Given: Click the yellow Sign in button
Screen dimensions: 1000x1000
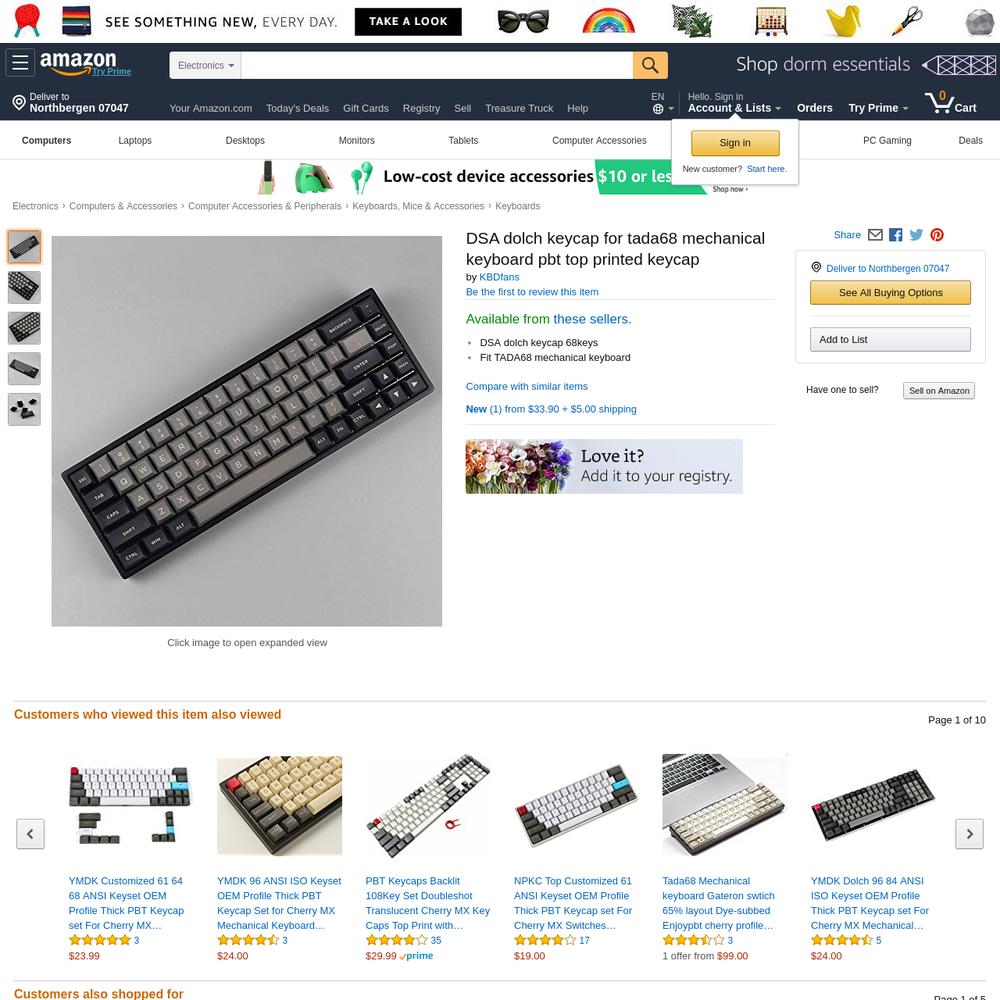Looking at the screenshot, I should 735,143.
